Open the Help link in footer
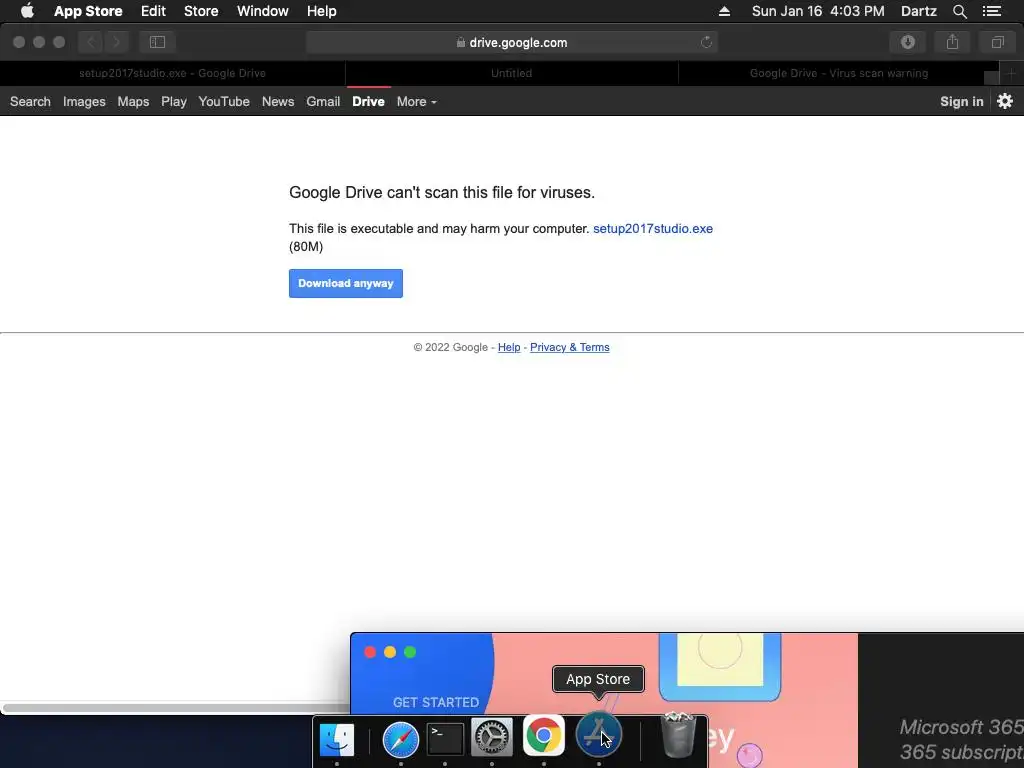The image size is (1024, 768). pyautogui.click(x=509, y=347)
